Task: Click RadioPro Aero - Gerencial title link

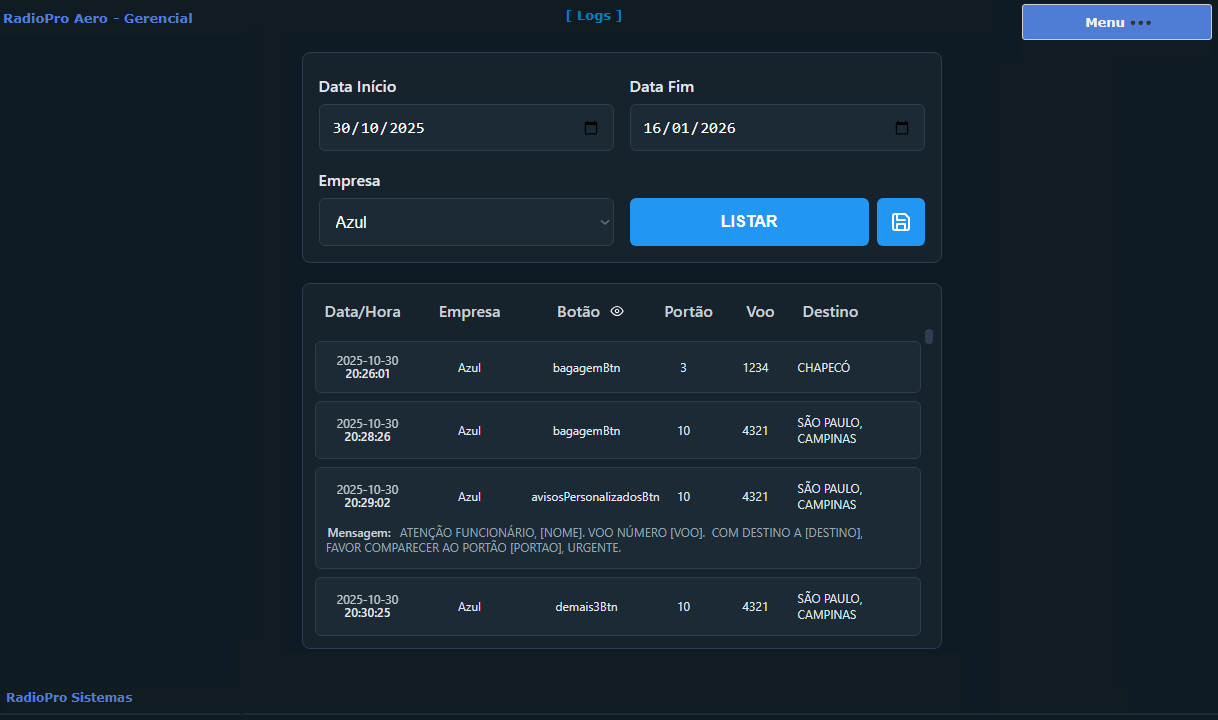Action: coord(98,18)
